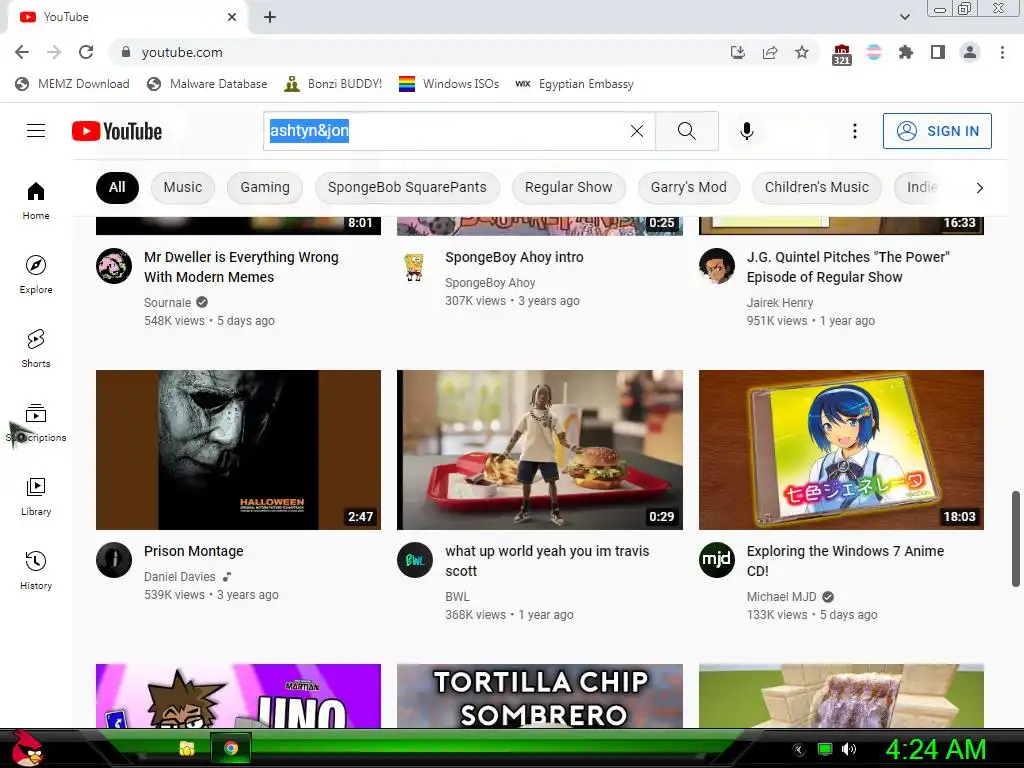Open the Prison Montage video title
This screenshot has height=768, width=1024.
[x=193, y=551]
